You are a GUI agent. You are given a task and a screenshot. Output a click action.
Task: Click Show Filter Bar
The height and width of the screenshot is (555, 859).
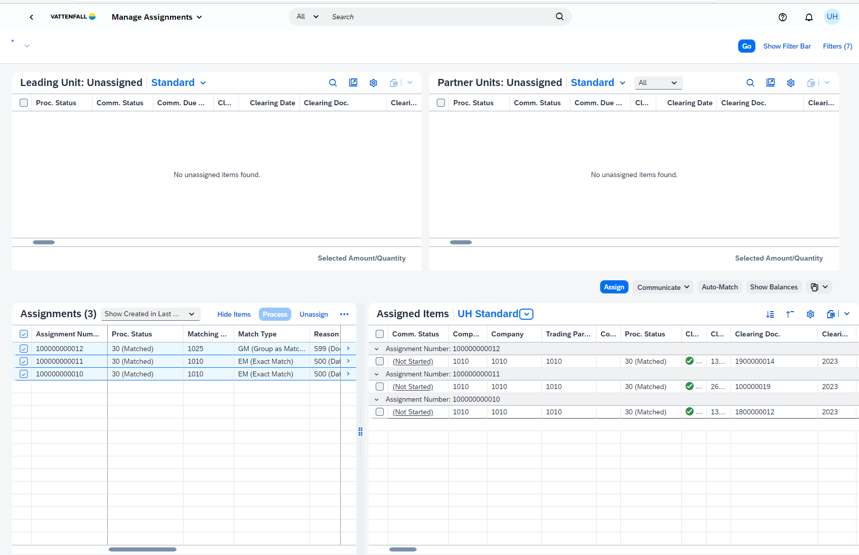pos(787,46)
